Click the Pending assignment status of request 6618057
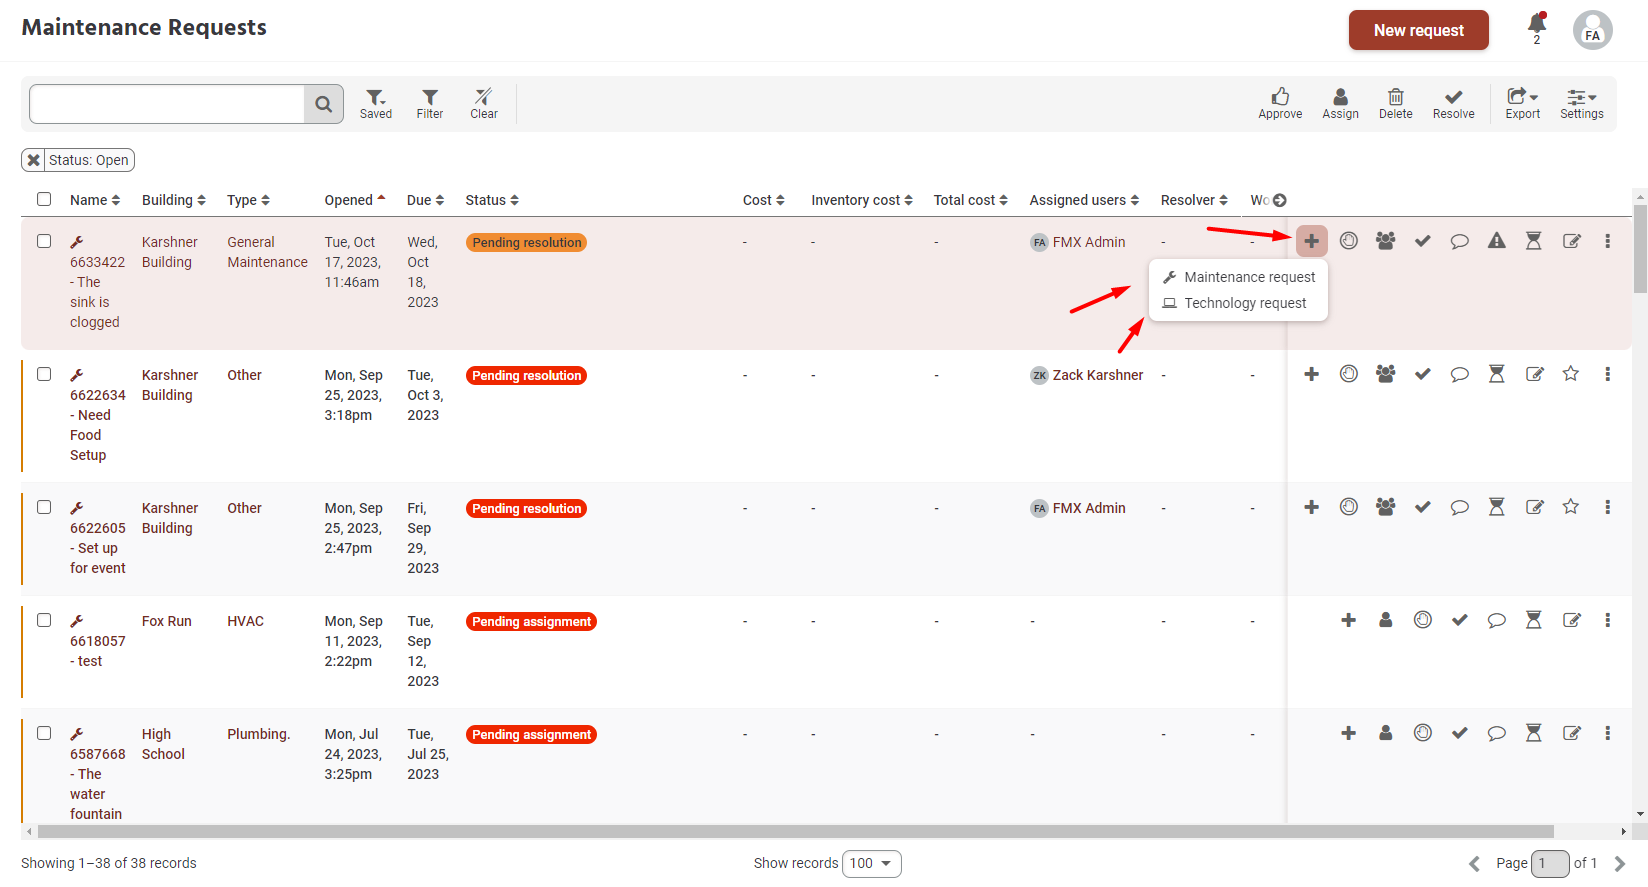Viewport: 1648px width, 887px height. tap(531, 621)
